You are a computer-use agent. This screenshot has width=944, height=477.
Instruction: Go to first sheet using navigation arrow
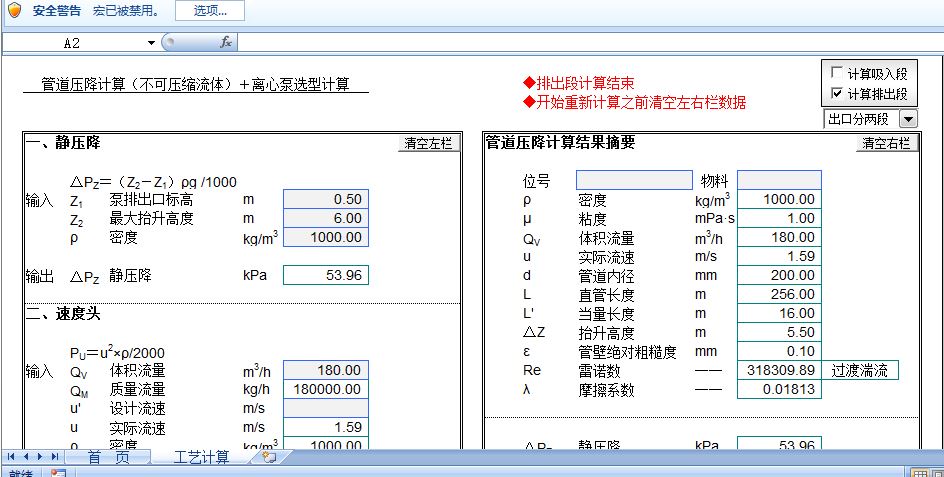pos(11,457)
